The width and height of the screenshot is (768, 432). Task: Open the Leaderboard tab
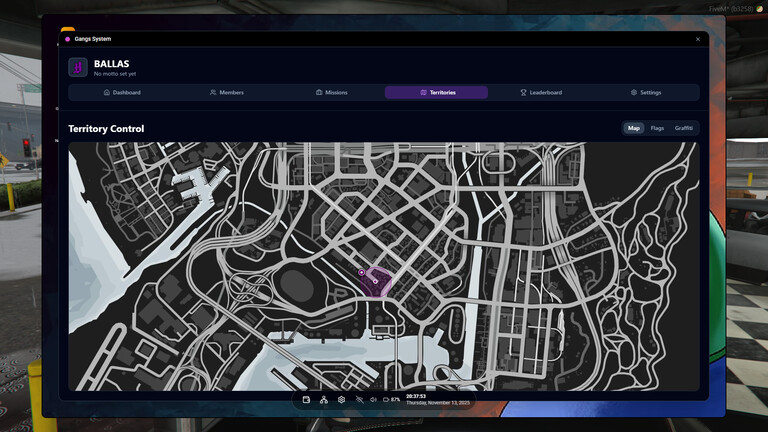point(541,93)
